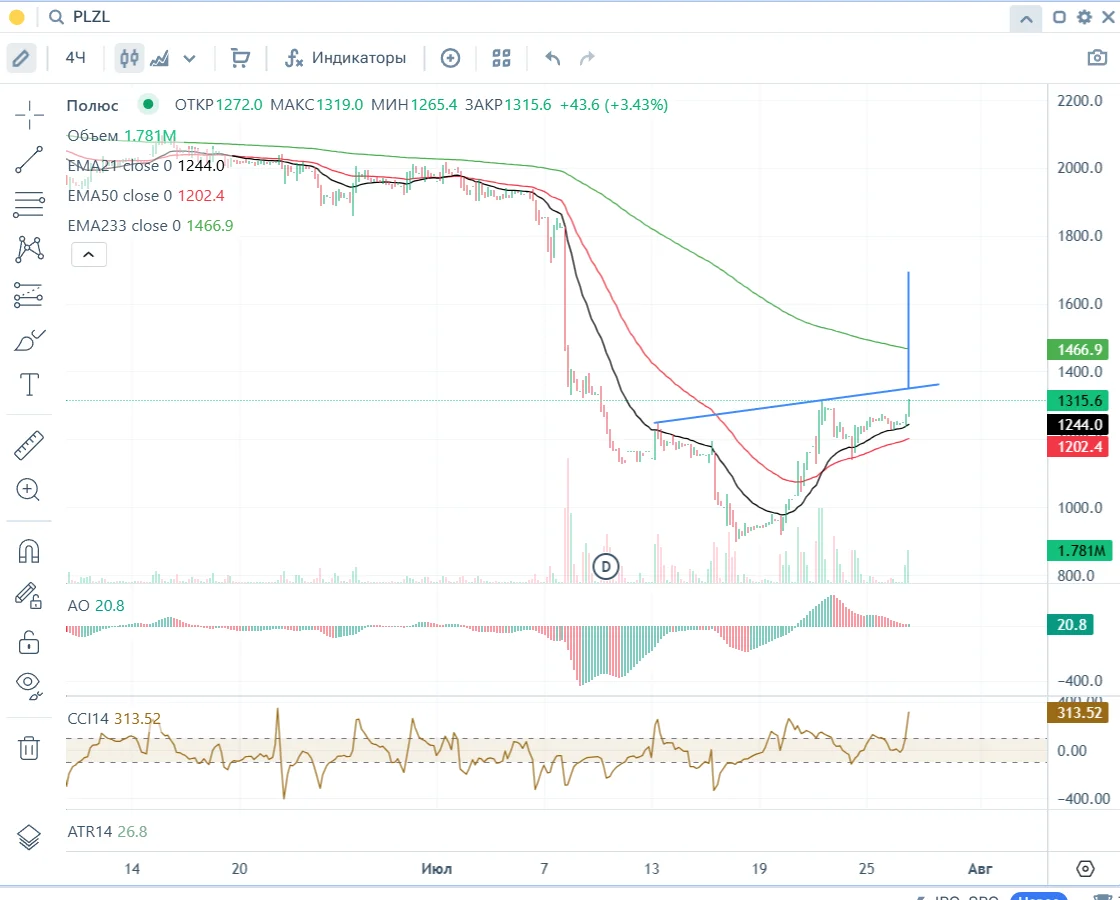
Task: Collapse panel with top chevron button
Action: coord(1026,19)
